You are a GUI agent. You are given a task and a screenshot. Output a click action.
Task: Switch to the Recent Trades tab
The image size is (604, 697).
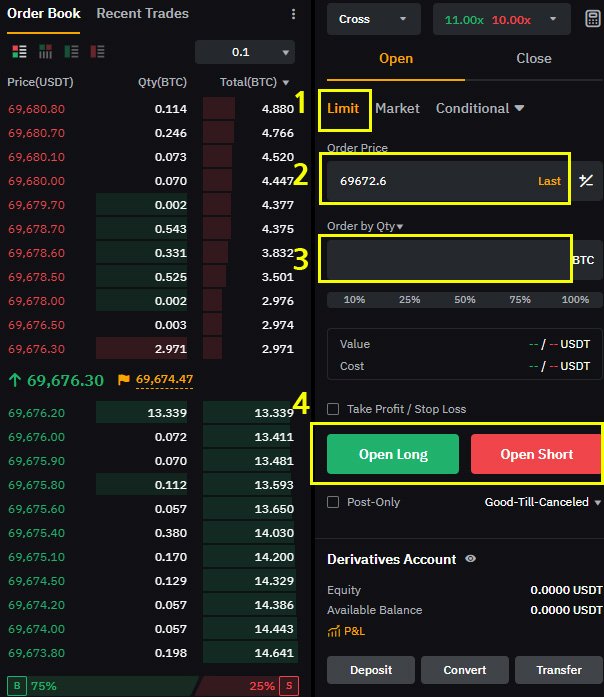tap(143, 13)
